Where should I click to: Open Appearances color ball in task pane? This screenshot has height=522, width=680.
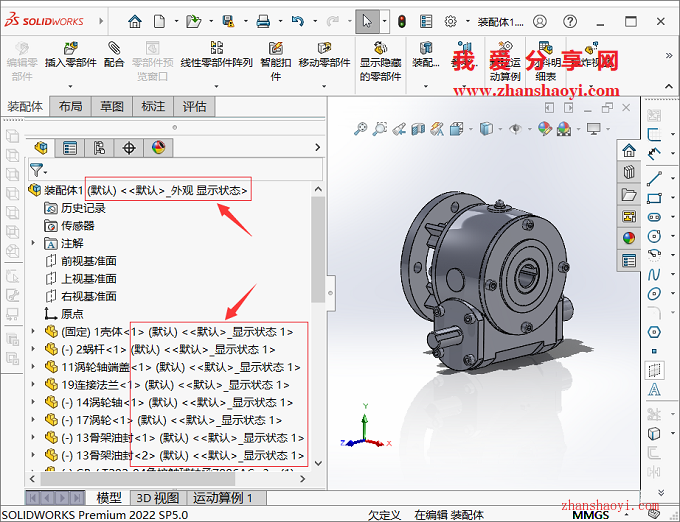[629, 238]
